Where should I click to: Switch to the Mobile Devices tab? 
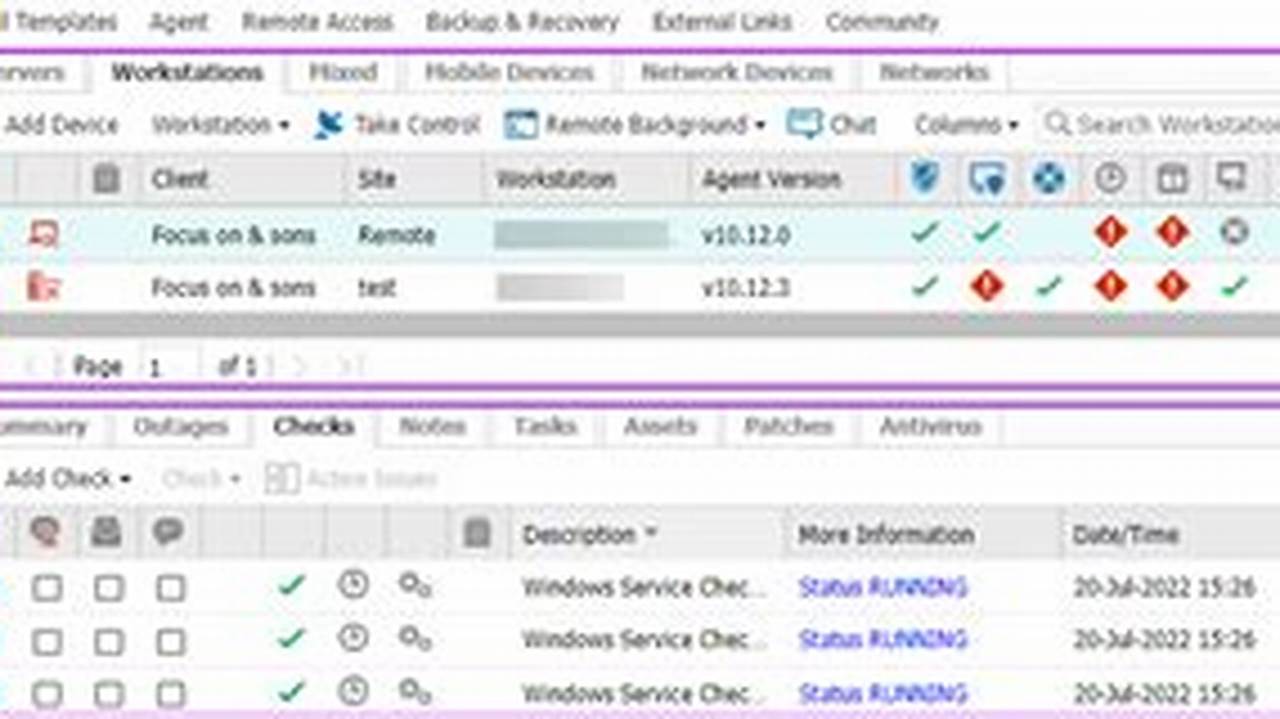click(x=509, y=72)
